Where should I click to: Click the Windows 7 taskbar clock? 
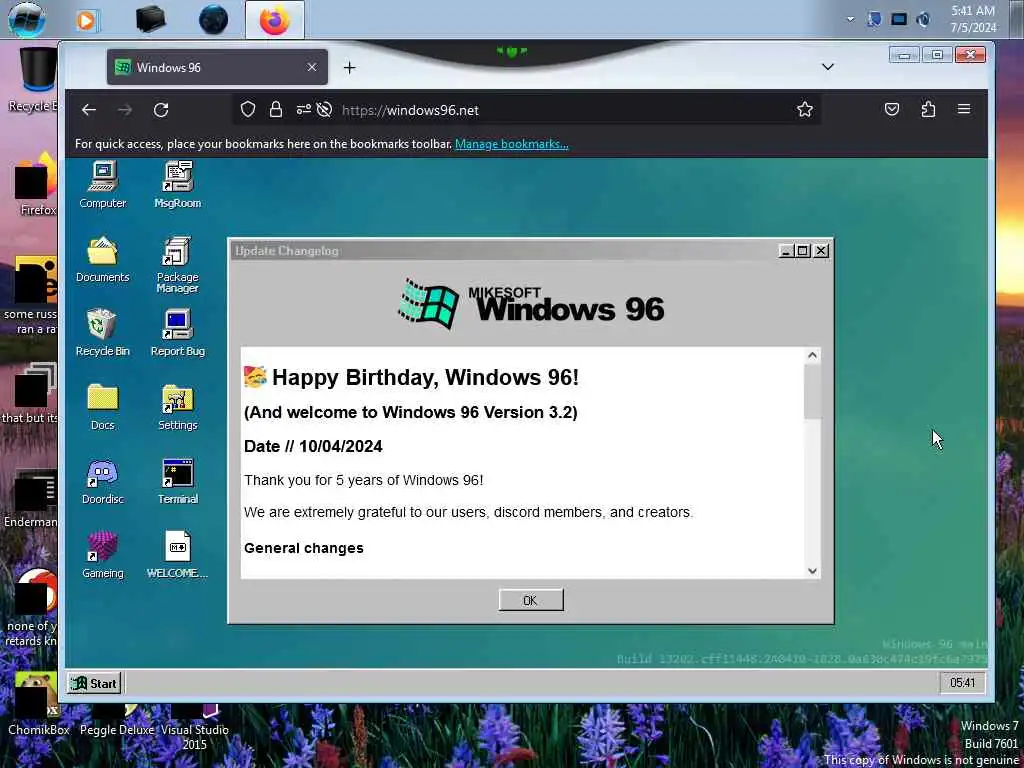pos(973,19)
